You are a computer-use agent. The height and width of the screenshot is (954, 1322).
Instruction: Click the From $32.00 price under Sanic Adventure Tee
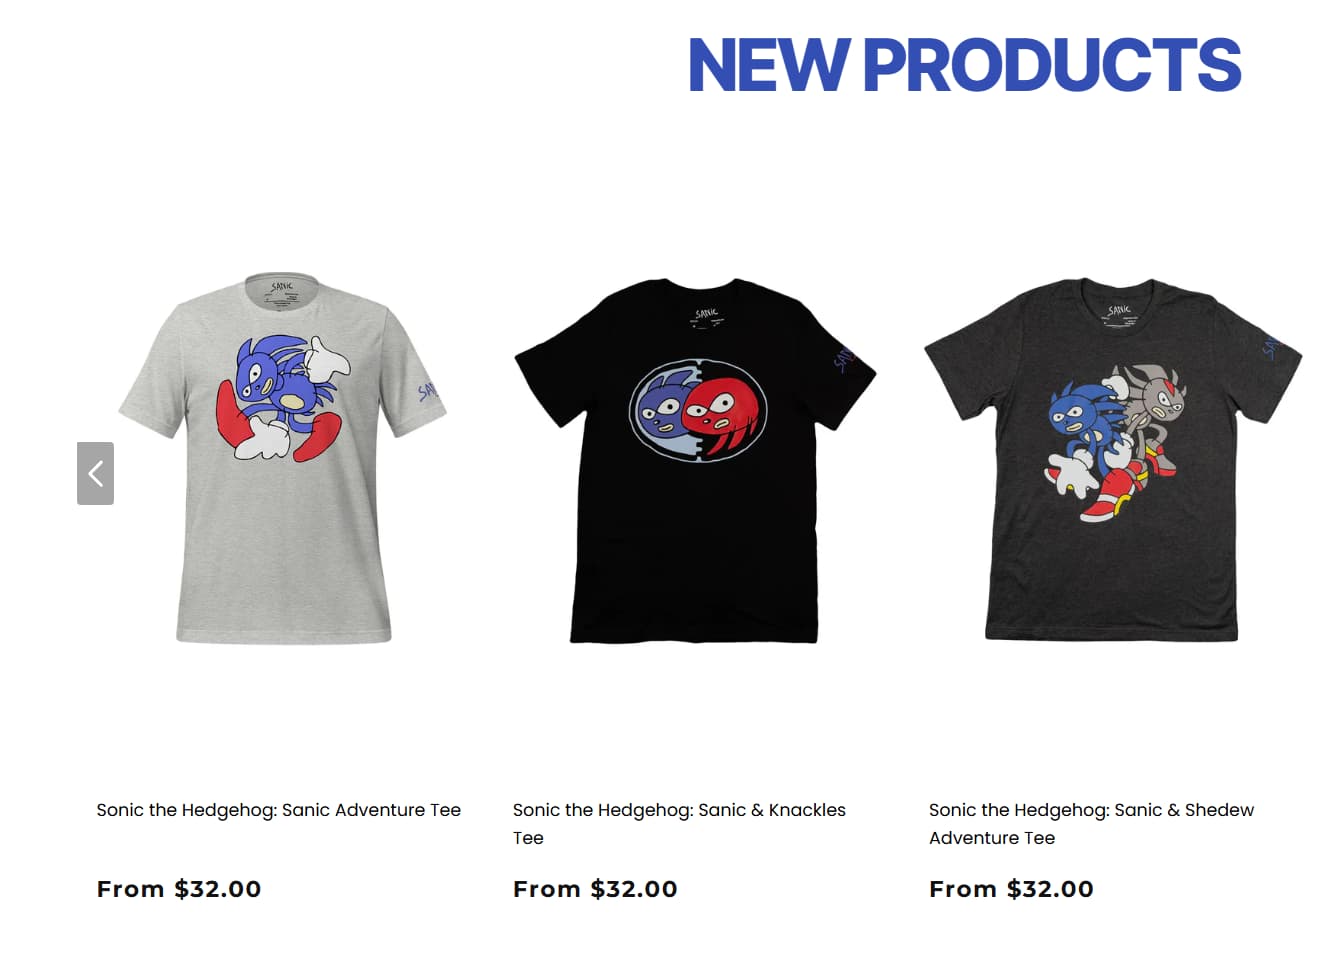click(x=179, y=889)
